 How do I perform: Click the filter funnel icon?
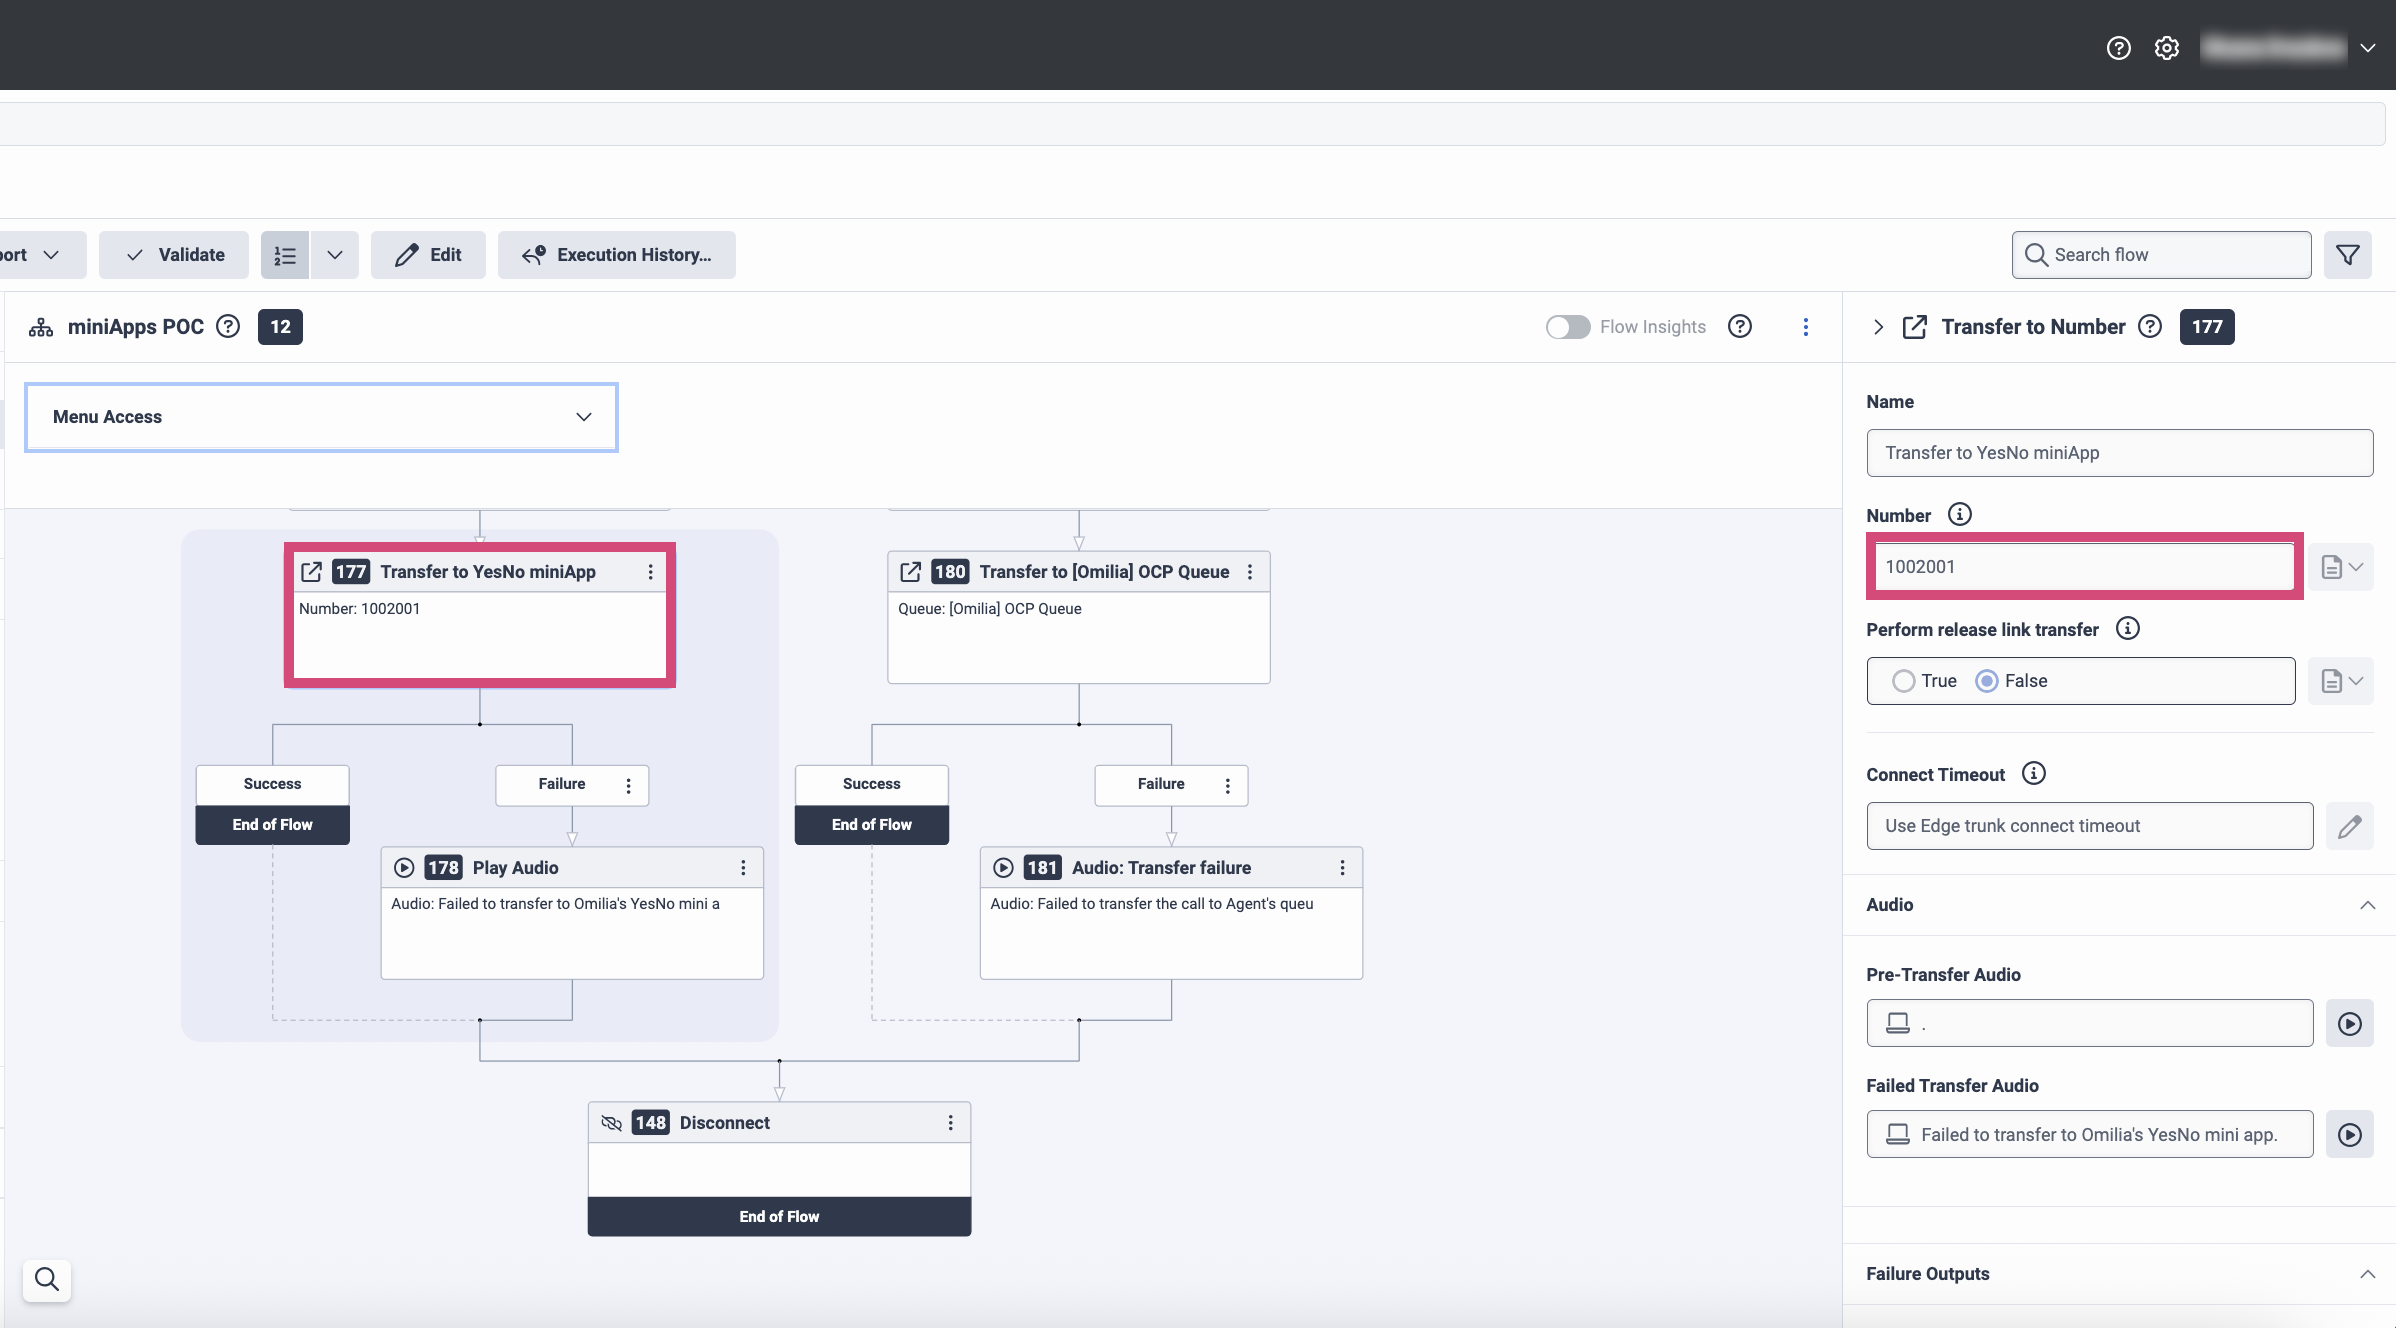click(x=2347, y=255)
